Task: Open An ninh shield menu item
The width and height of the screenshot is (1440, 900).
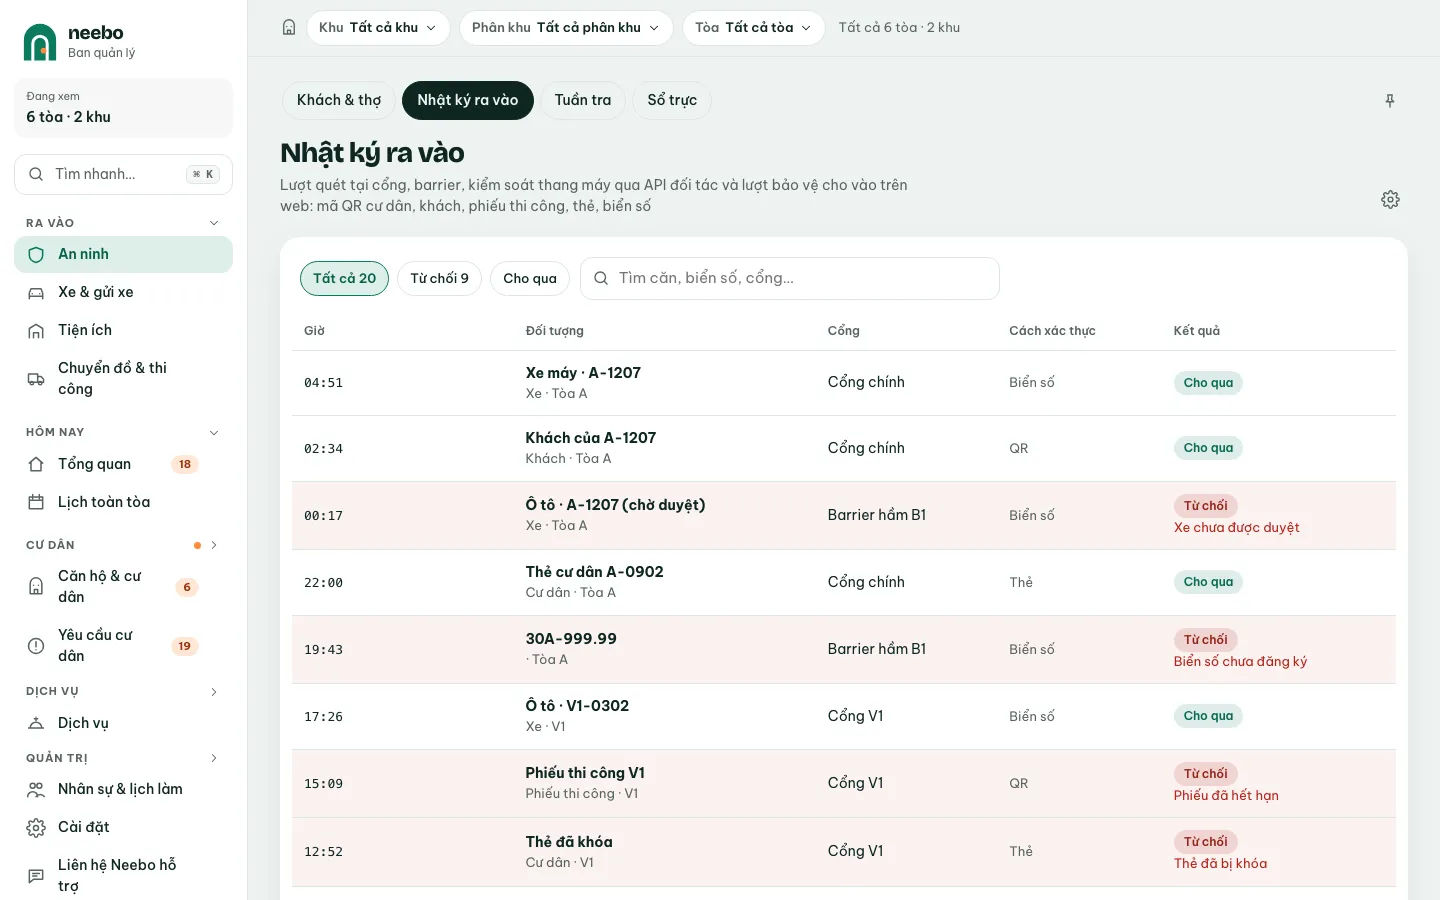Action: pyautogui.click(x=123, y=254)
